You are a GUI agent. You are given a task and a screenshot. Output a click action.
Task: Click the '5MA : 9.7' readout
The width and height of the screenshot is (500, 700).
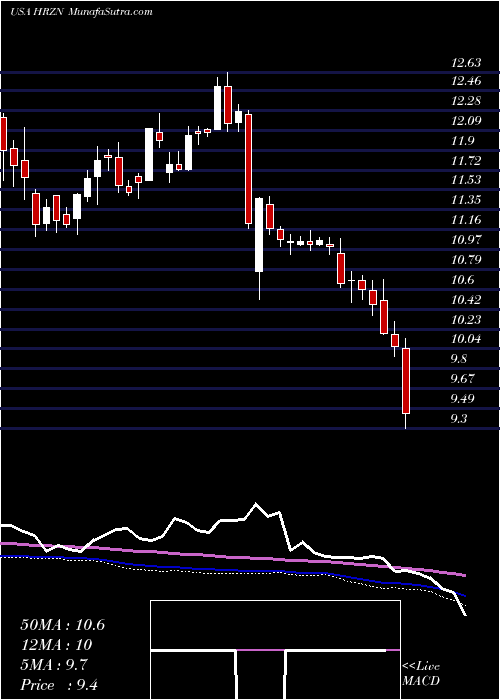[53, 665]
